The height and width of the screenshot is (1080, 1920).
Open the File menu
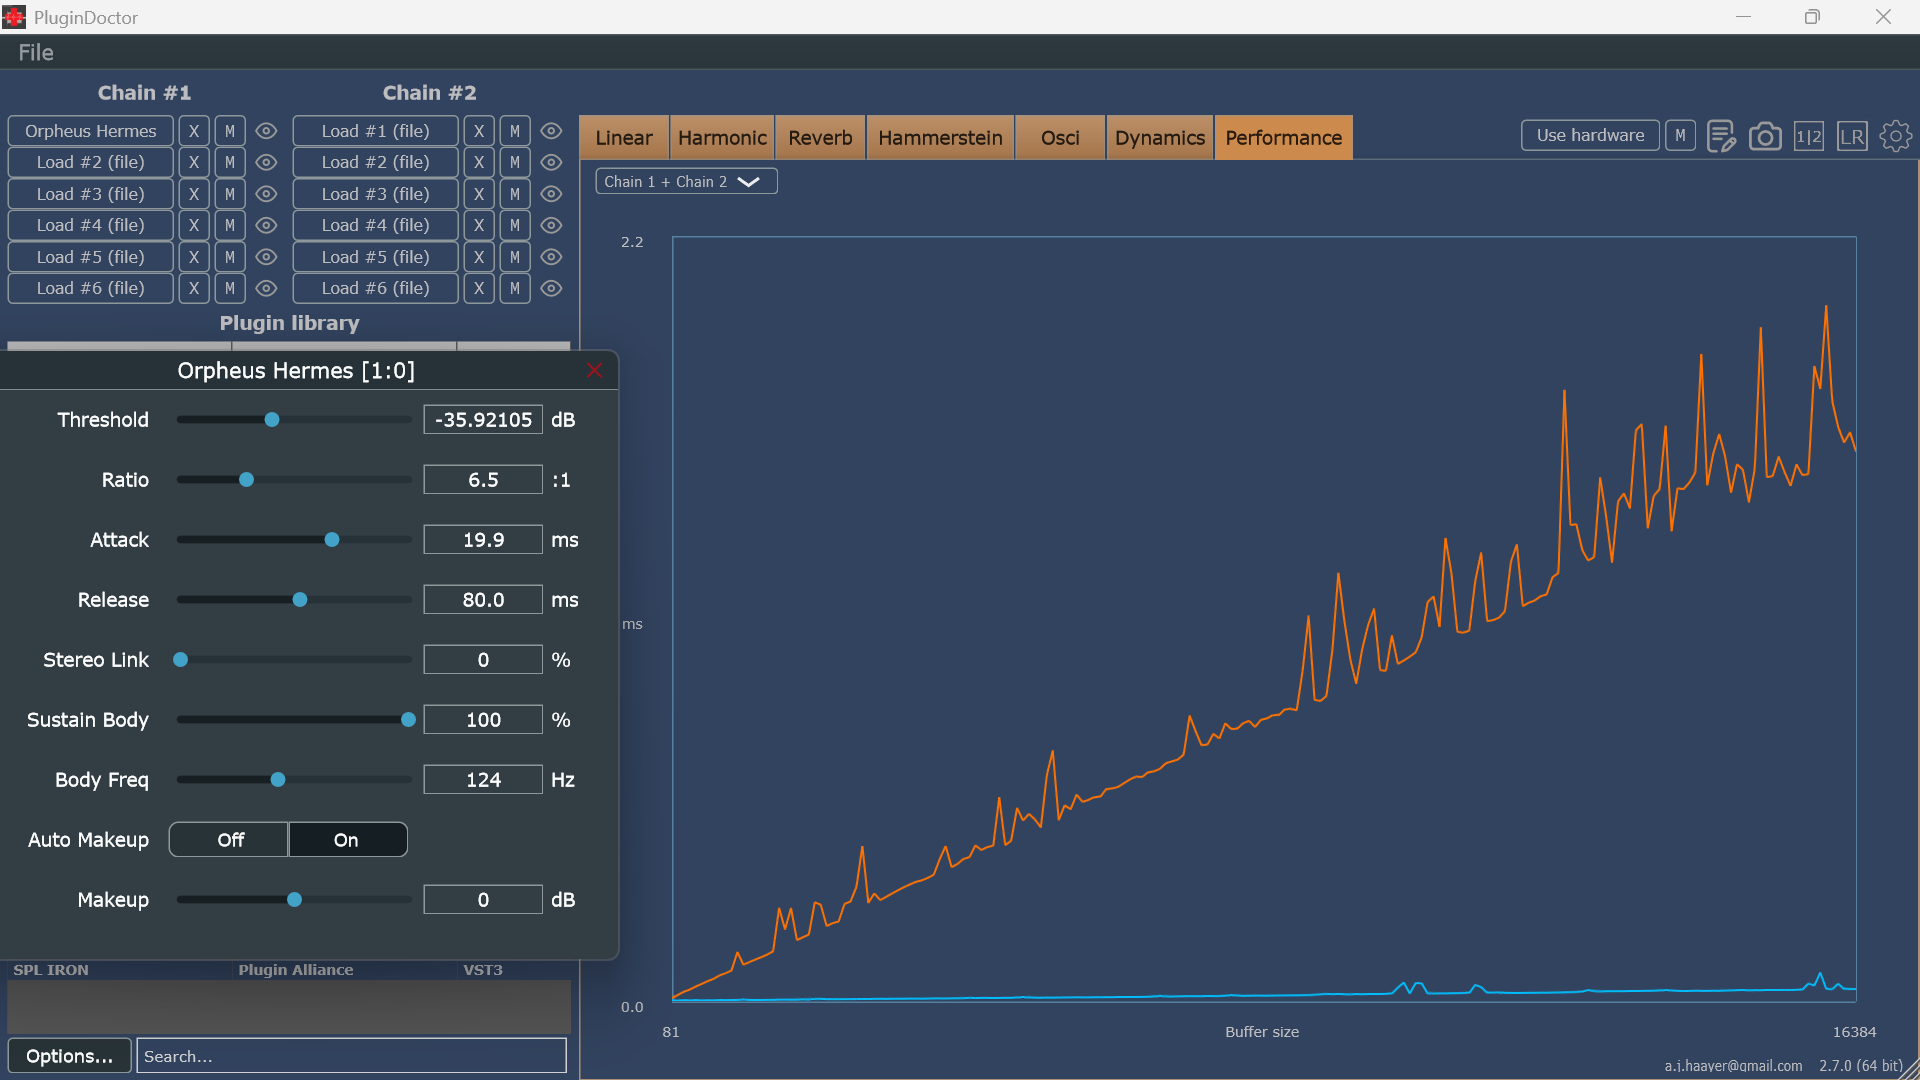coord(36,52)
